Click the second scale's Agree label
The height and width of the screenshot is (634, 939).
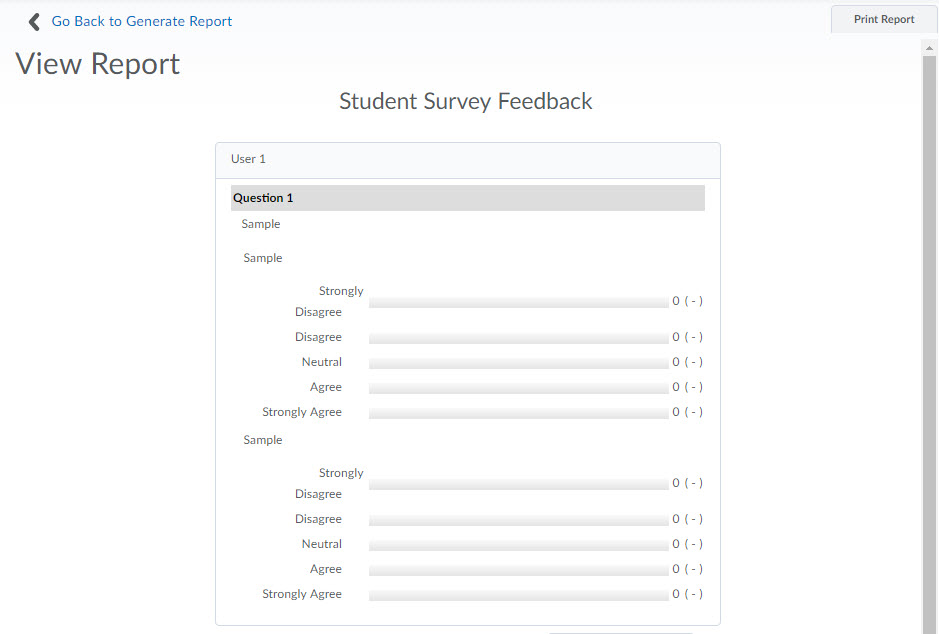(325, 569)
